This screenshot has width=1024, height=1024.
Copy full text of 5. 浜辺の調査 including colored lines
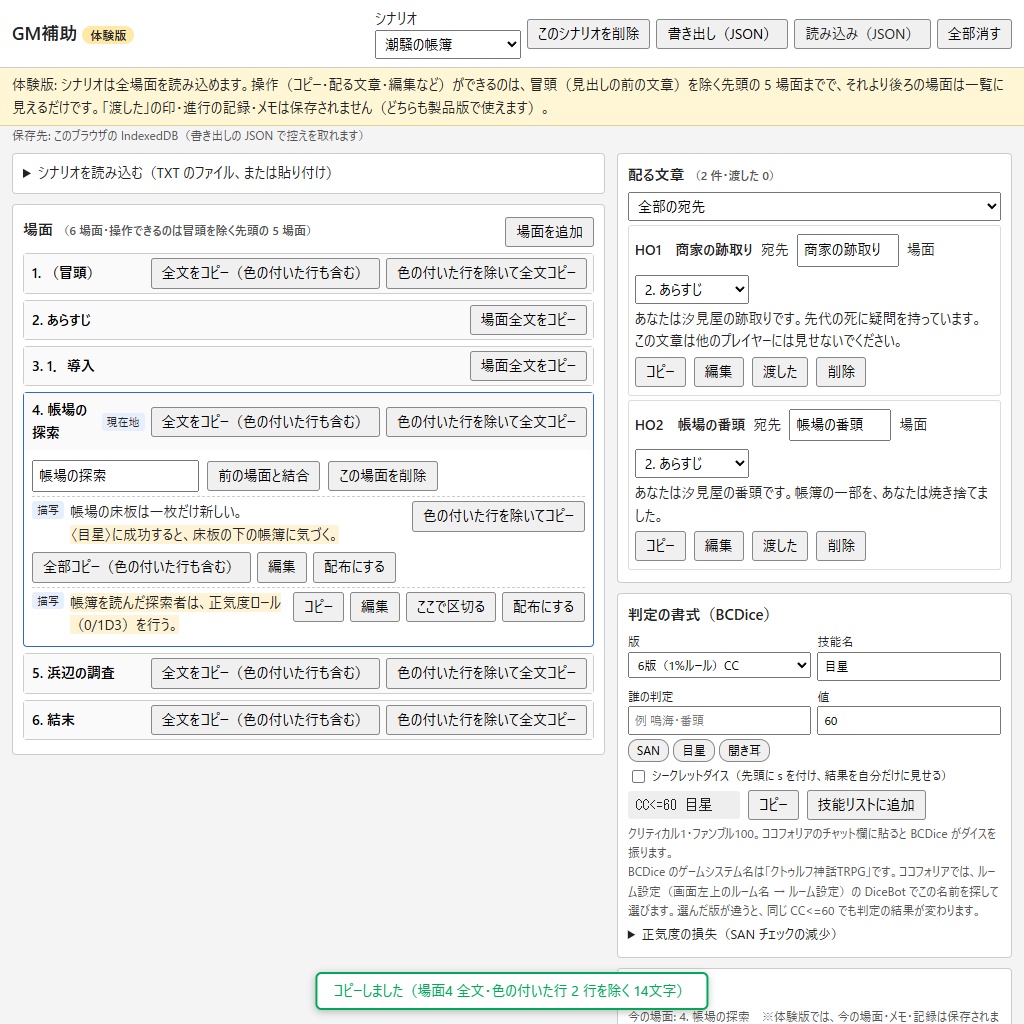coord(265,673)
